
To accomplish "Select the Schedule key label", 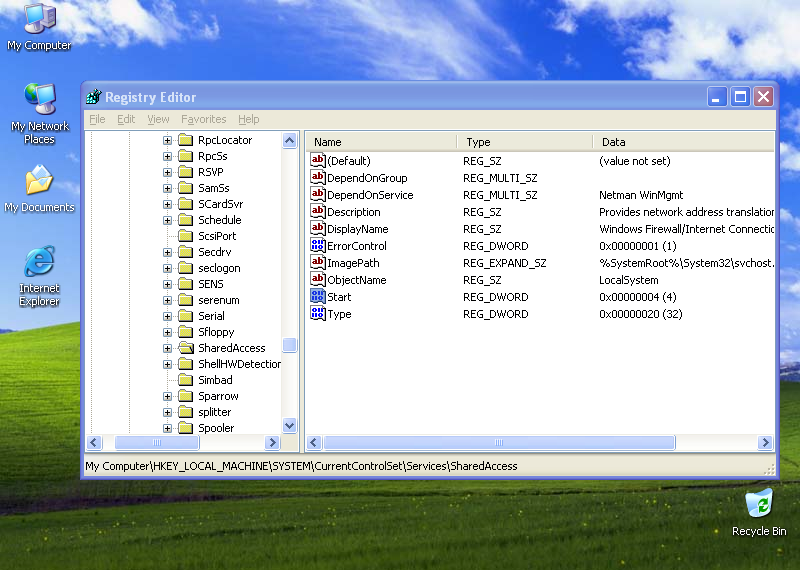I will click(x=220, y=220).
